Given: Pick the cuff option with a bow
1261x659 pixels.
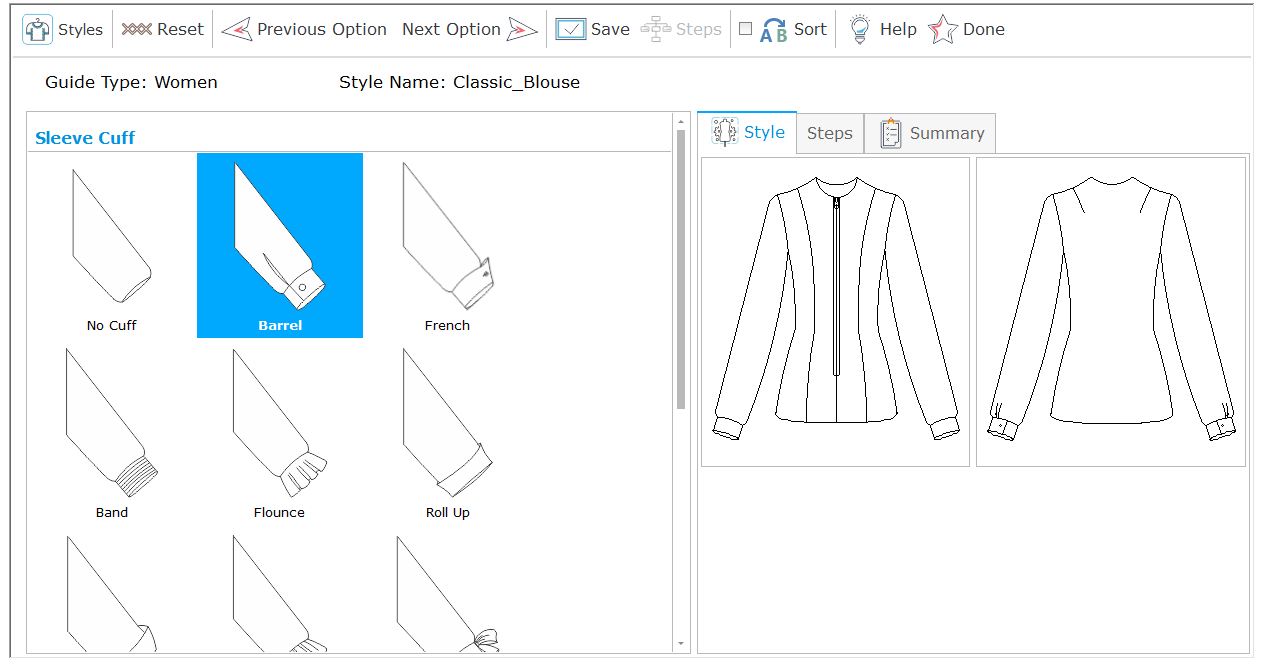Looking at the screenshot, I should click(x=447, y=592).
